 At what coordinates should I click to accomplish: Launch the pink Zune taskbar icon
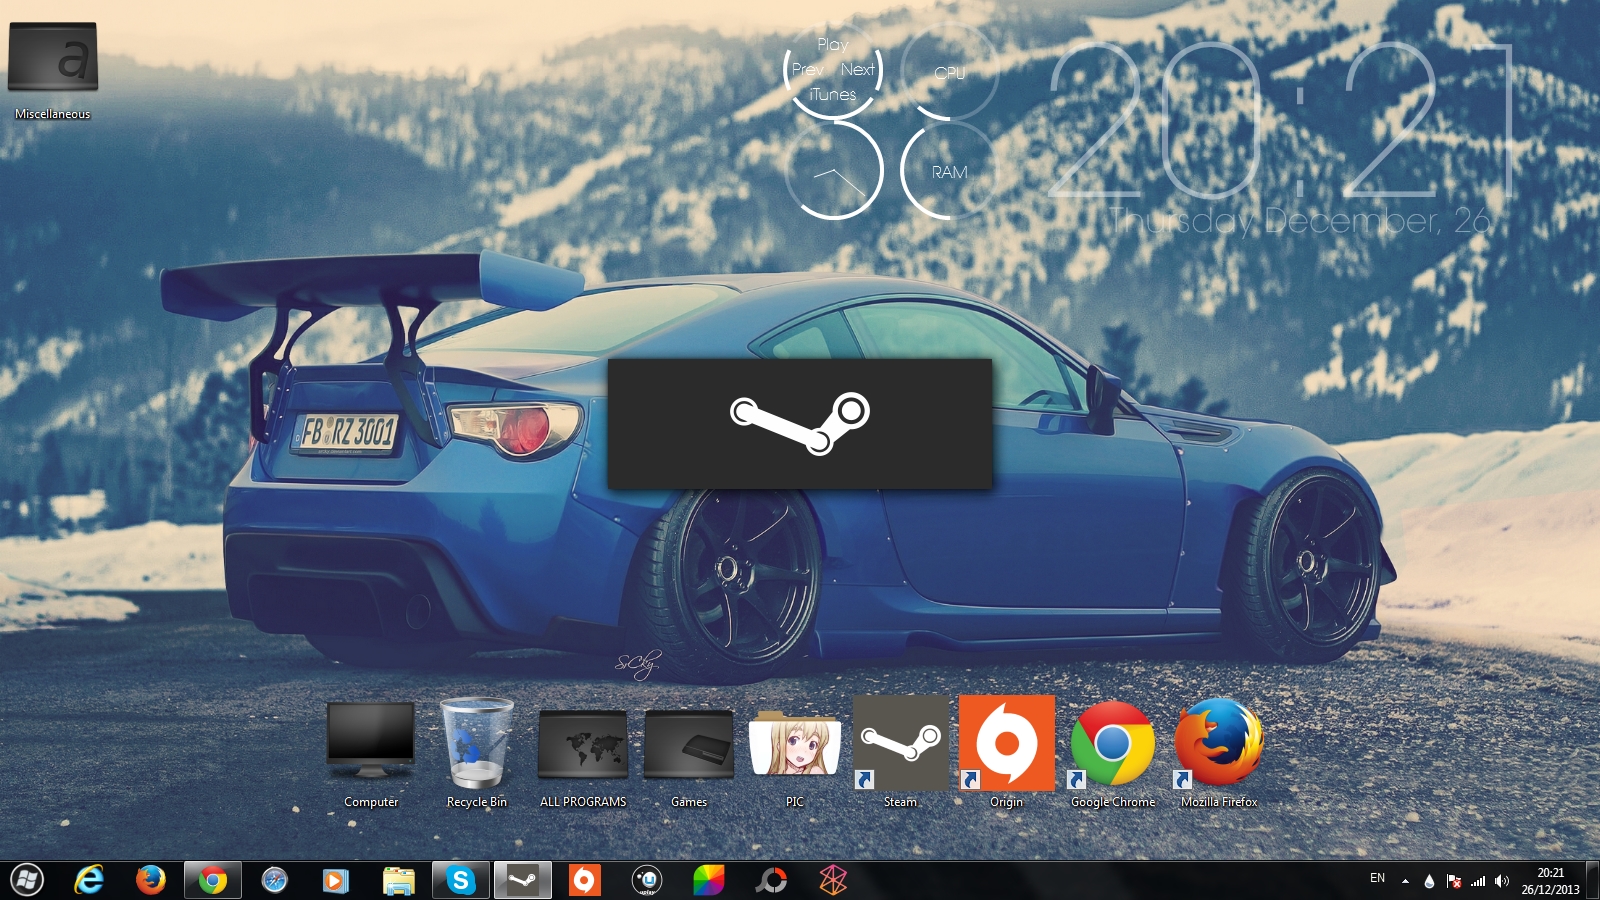tap(833, 880)
